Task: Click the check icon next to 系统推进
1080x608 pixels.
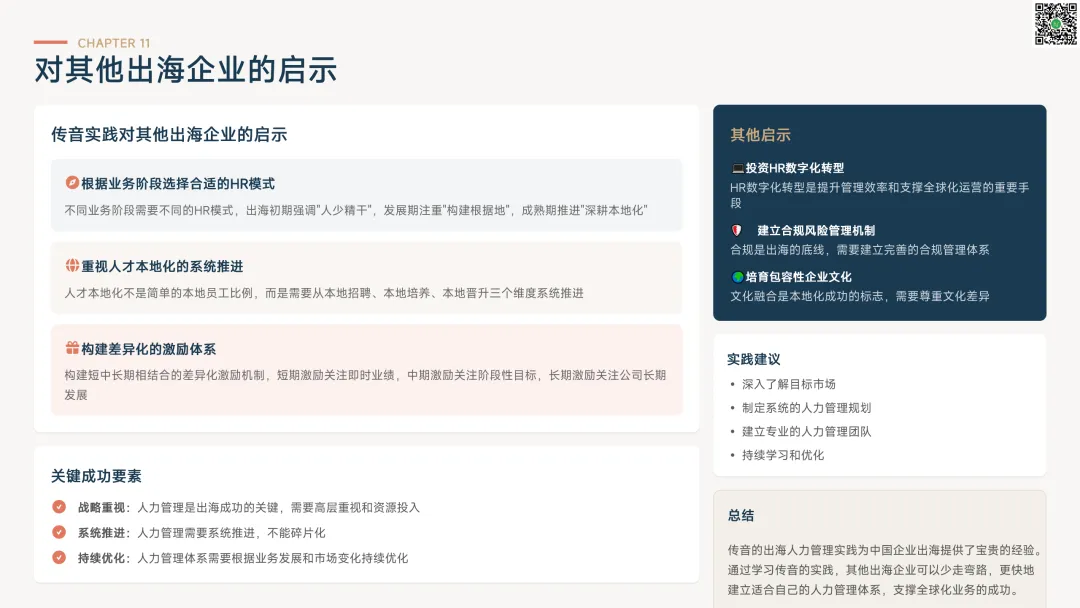Action: pos(59,532)
